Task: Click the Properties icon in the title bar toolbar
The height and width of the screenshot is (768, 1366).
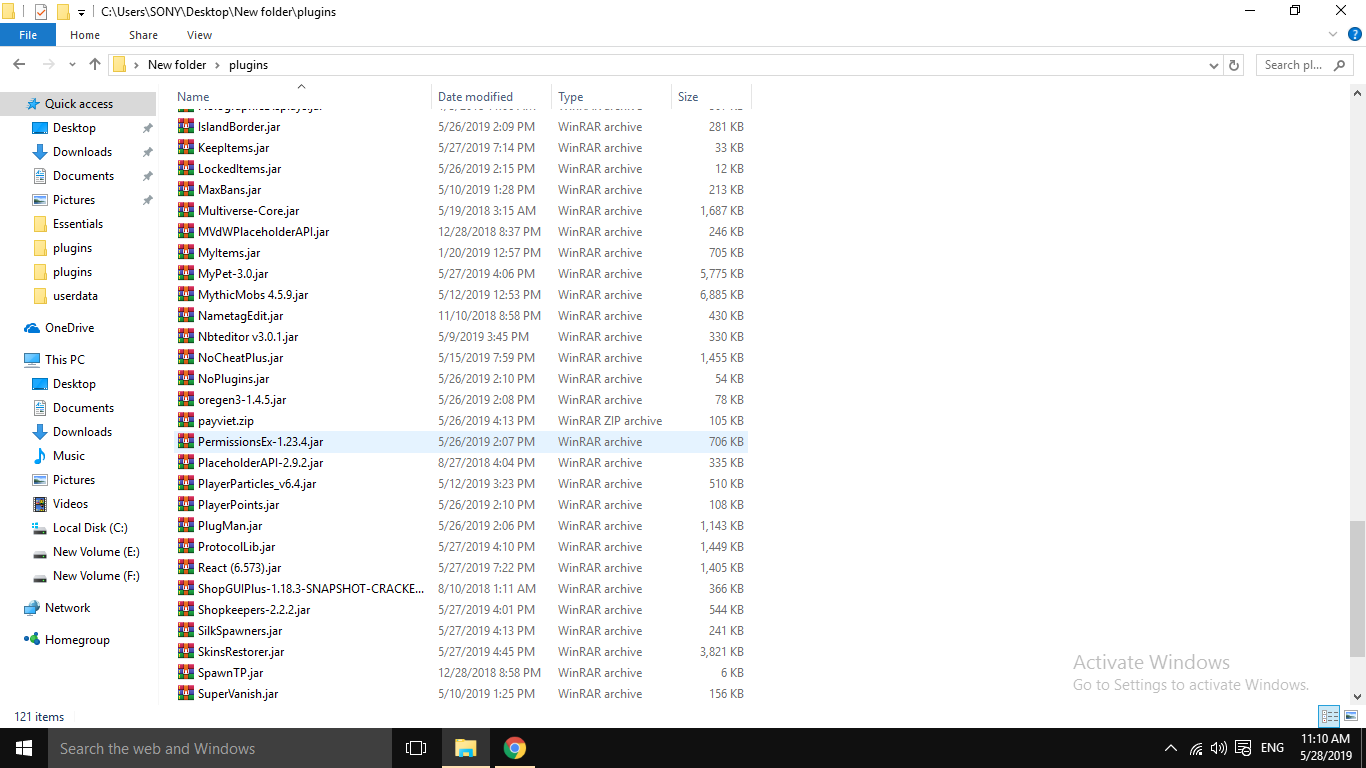Action: tap(41, 12)
